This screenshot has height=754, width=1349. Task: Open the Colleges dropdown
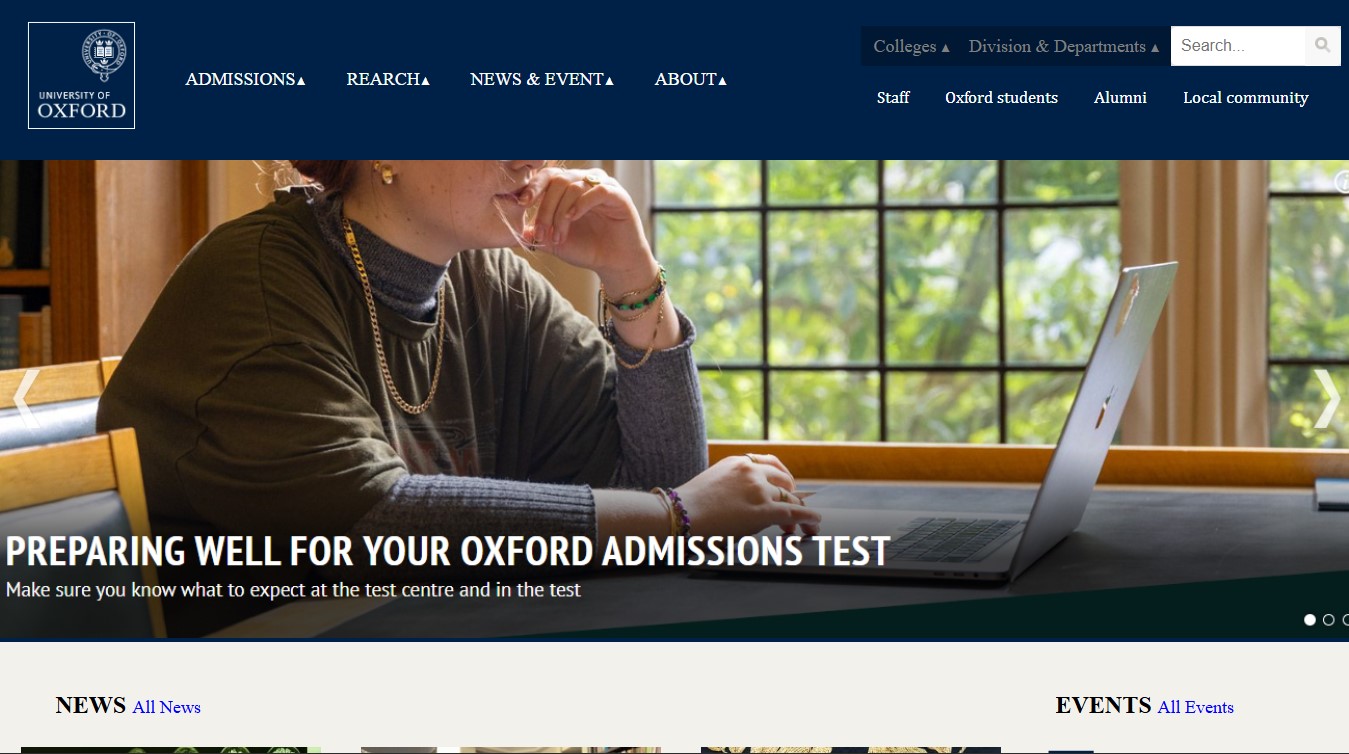click(911, 46)
